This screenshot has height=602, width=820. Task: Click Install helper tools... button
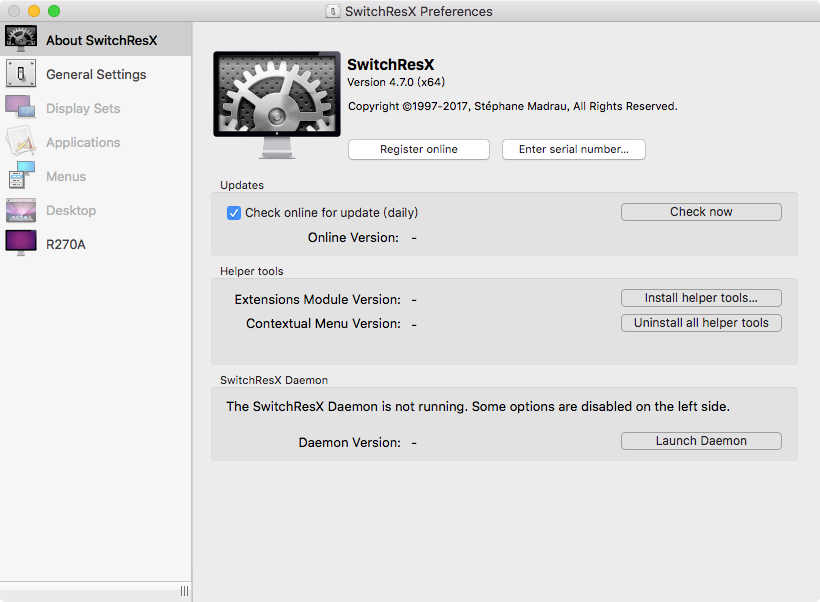[x=701, y=298]
